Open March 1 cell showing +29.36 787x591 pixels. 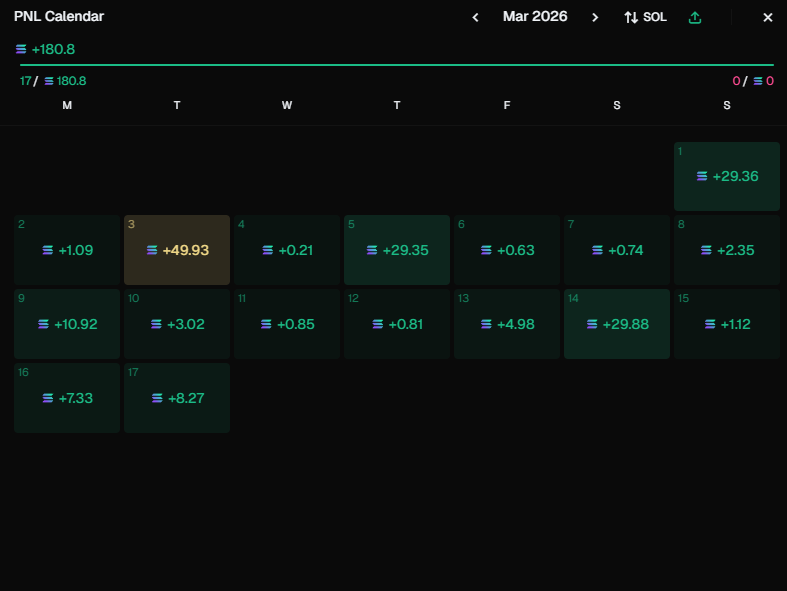point(727,176)
